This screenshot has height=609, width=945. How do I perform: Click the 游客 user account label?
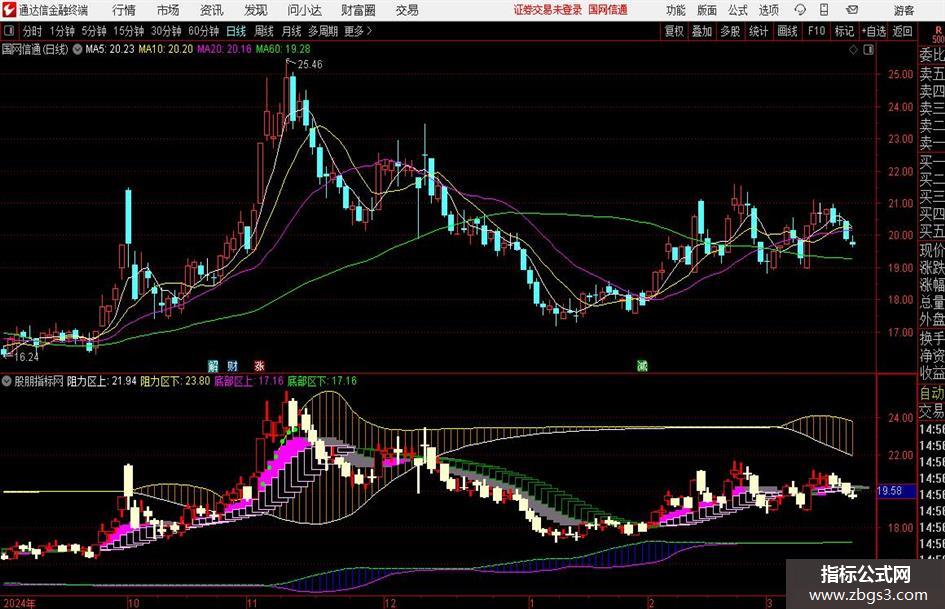tap(903, 10)
